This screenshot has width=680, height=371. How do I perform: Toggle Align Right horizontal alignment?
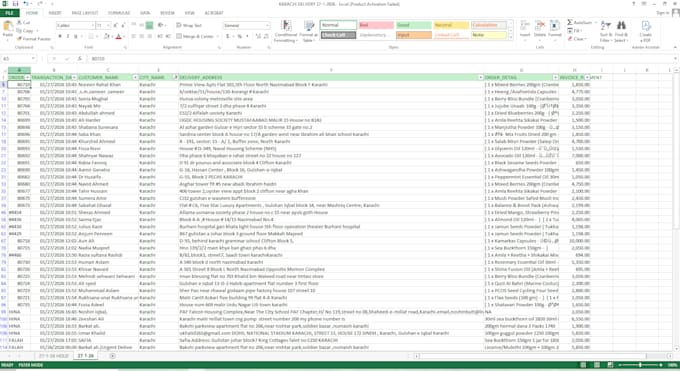click(149, 36)
